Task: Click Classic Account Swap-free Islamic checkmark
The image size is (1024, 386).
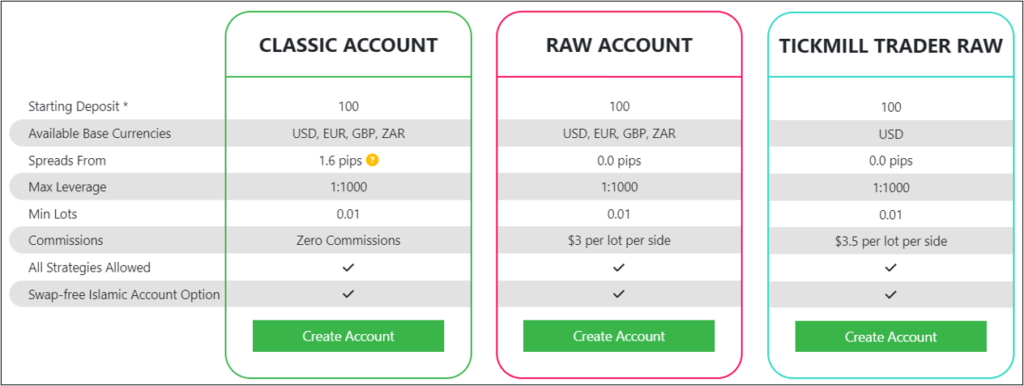Action: click(x=348, y=294)
